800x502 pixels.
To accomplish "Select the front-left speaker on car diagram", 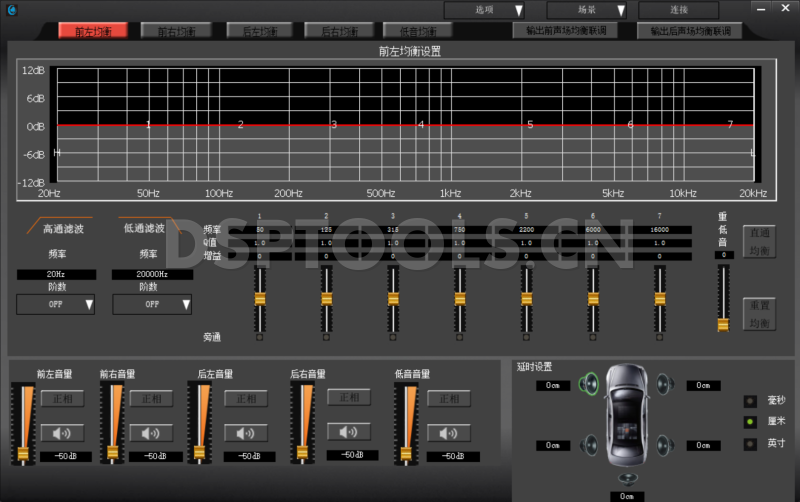I will 589,383.
